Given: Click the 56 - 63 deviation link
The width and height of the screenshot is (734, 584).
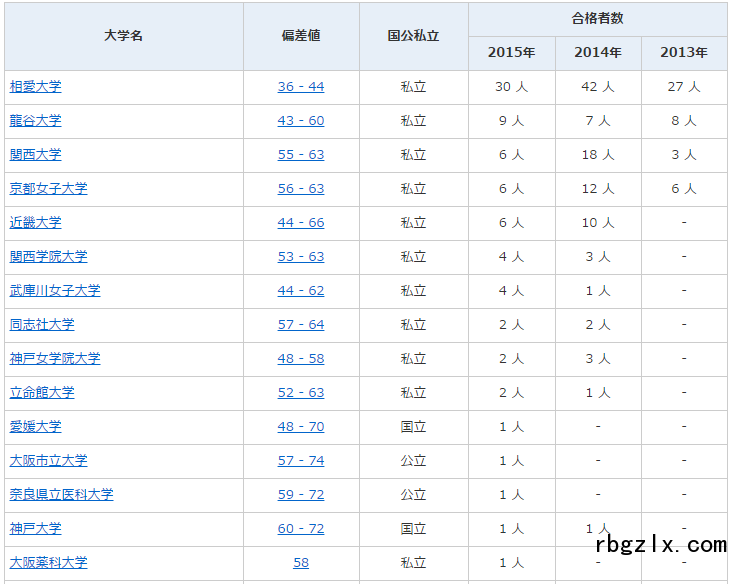Looking at the screenshot, I should coord(301,189).
